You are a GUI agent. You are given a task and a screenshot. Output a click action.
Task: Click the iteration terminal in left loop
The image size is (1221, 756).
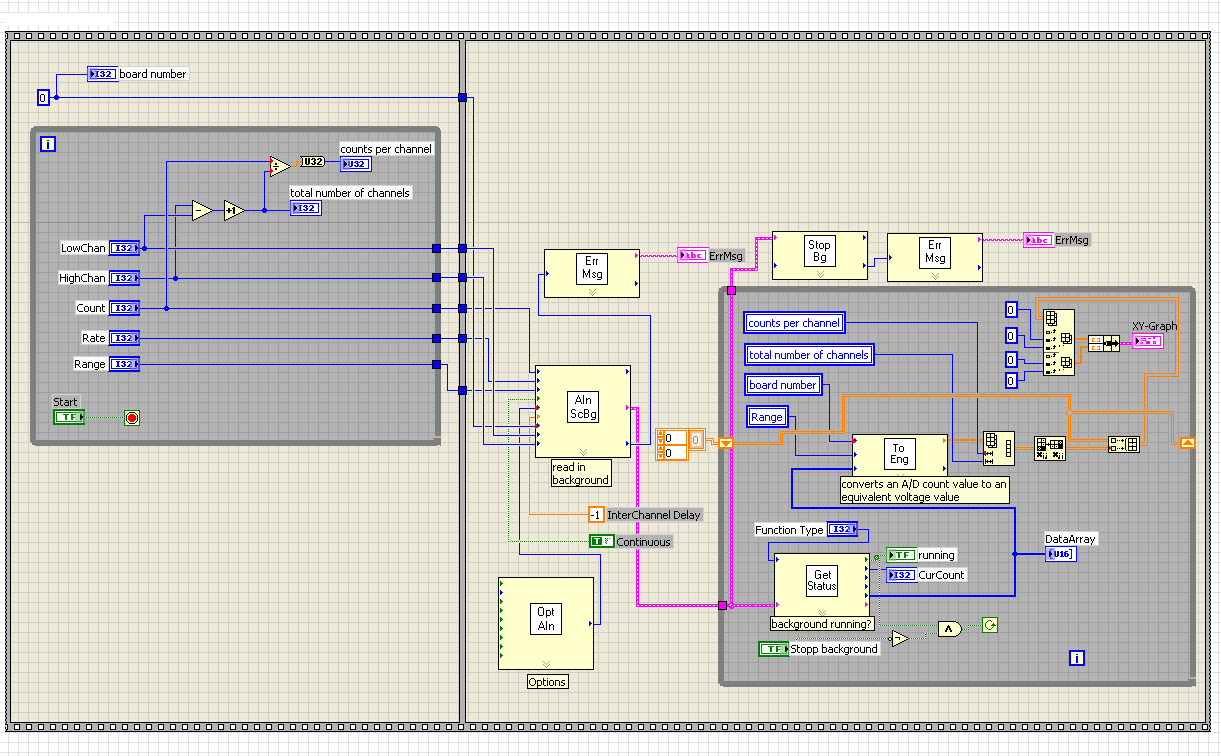pyautogui.click(x=47, y=144)
